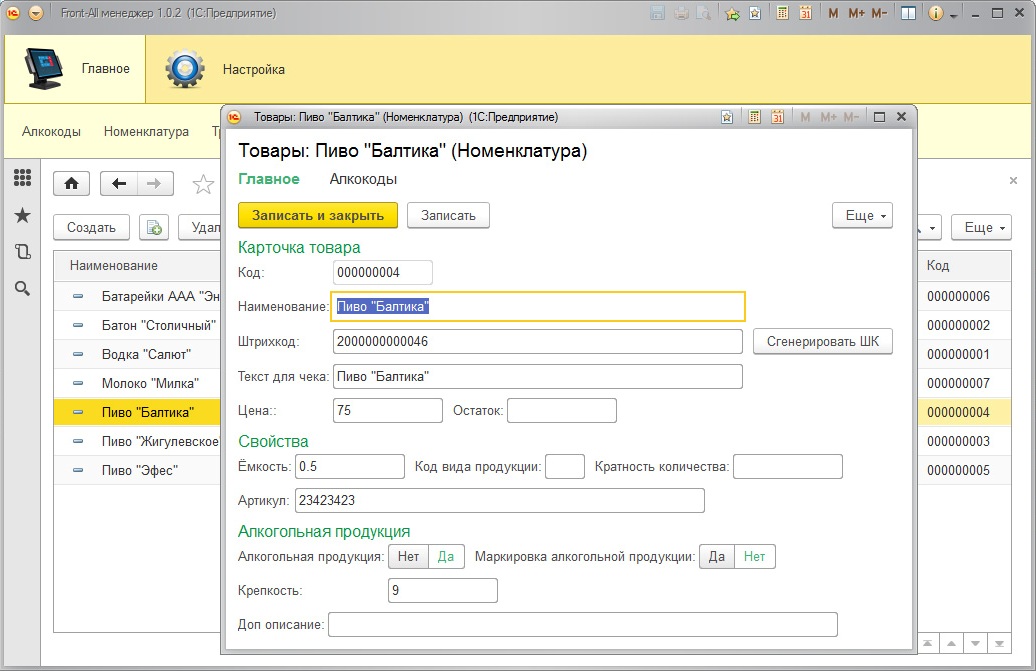Click the Штрихкод field
Viewport: 1036px width, 671px height.
click(x=538, y=341)
